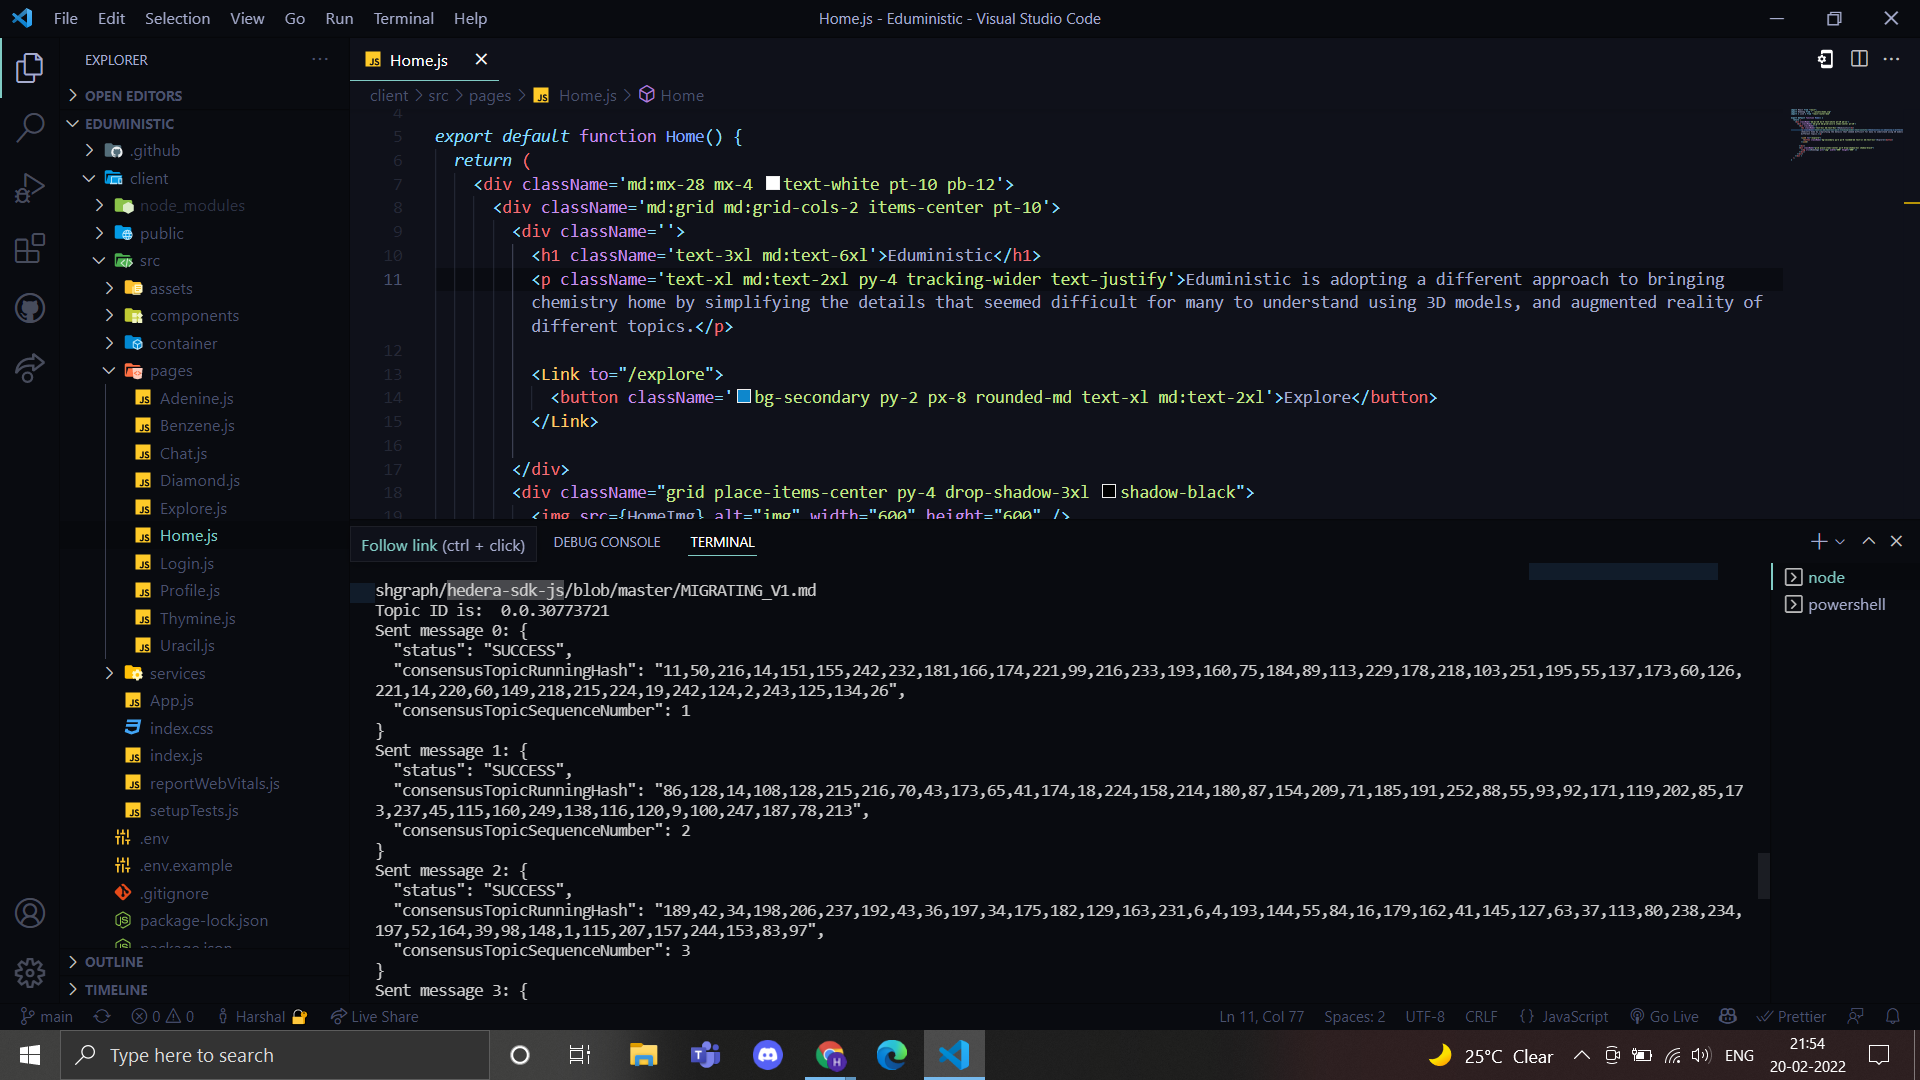Screen dimensions: 1920x1080
Task: Click the Accounts icon
Action: (30, 913)
